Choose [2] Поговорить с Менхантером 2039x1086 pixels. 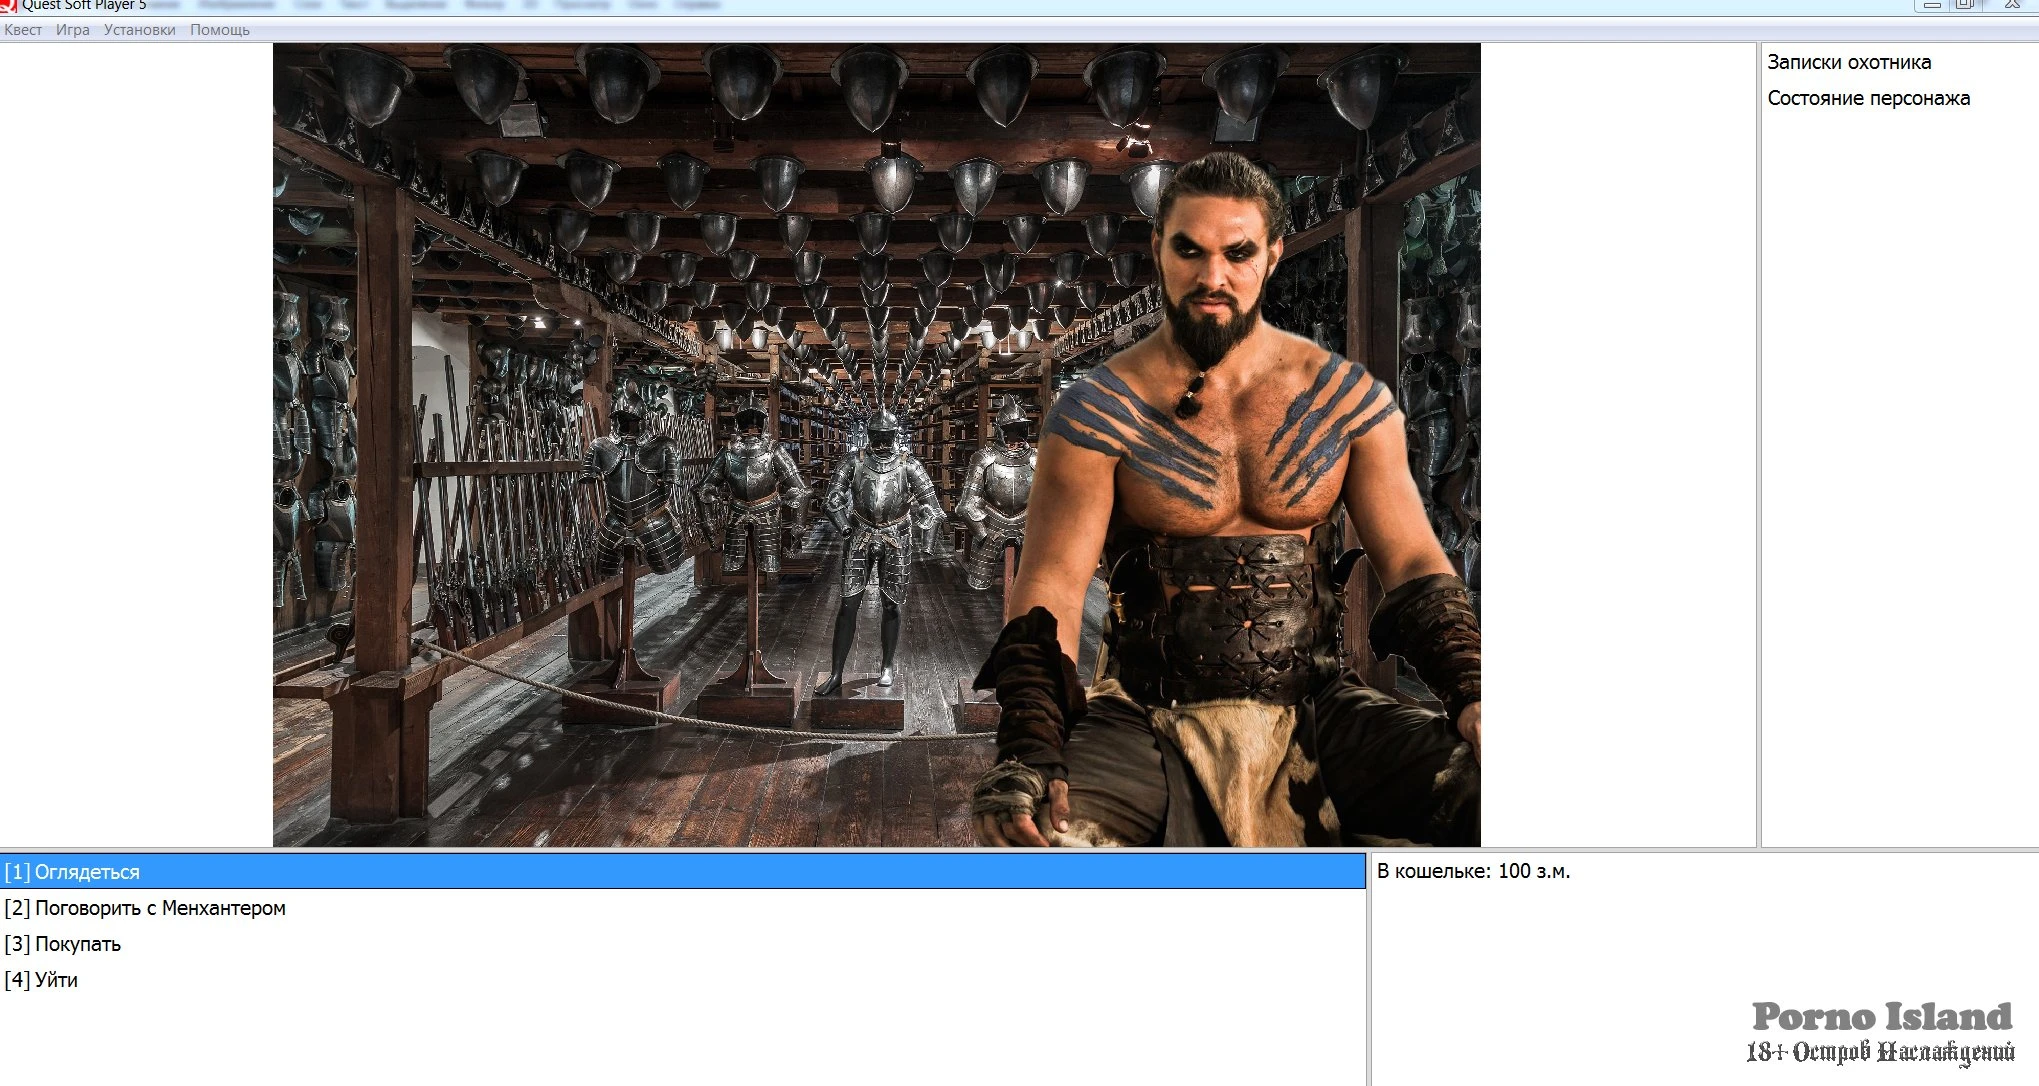145,908
